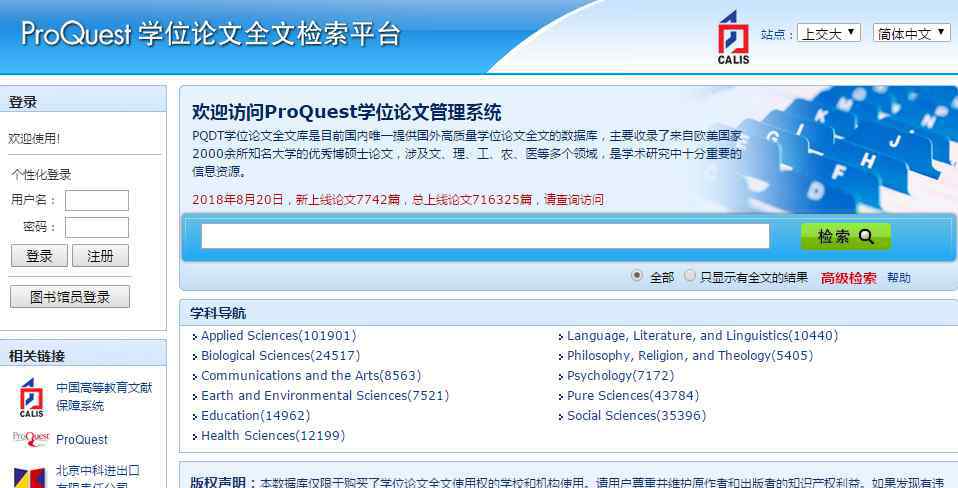Select the 全部 radio button
The height and width of the screenshot is (488, 958).
637,276
